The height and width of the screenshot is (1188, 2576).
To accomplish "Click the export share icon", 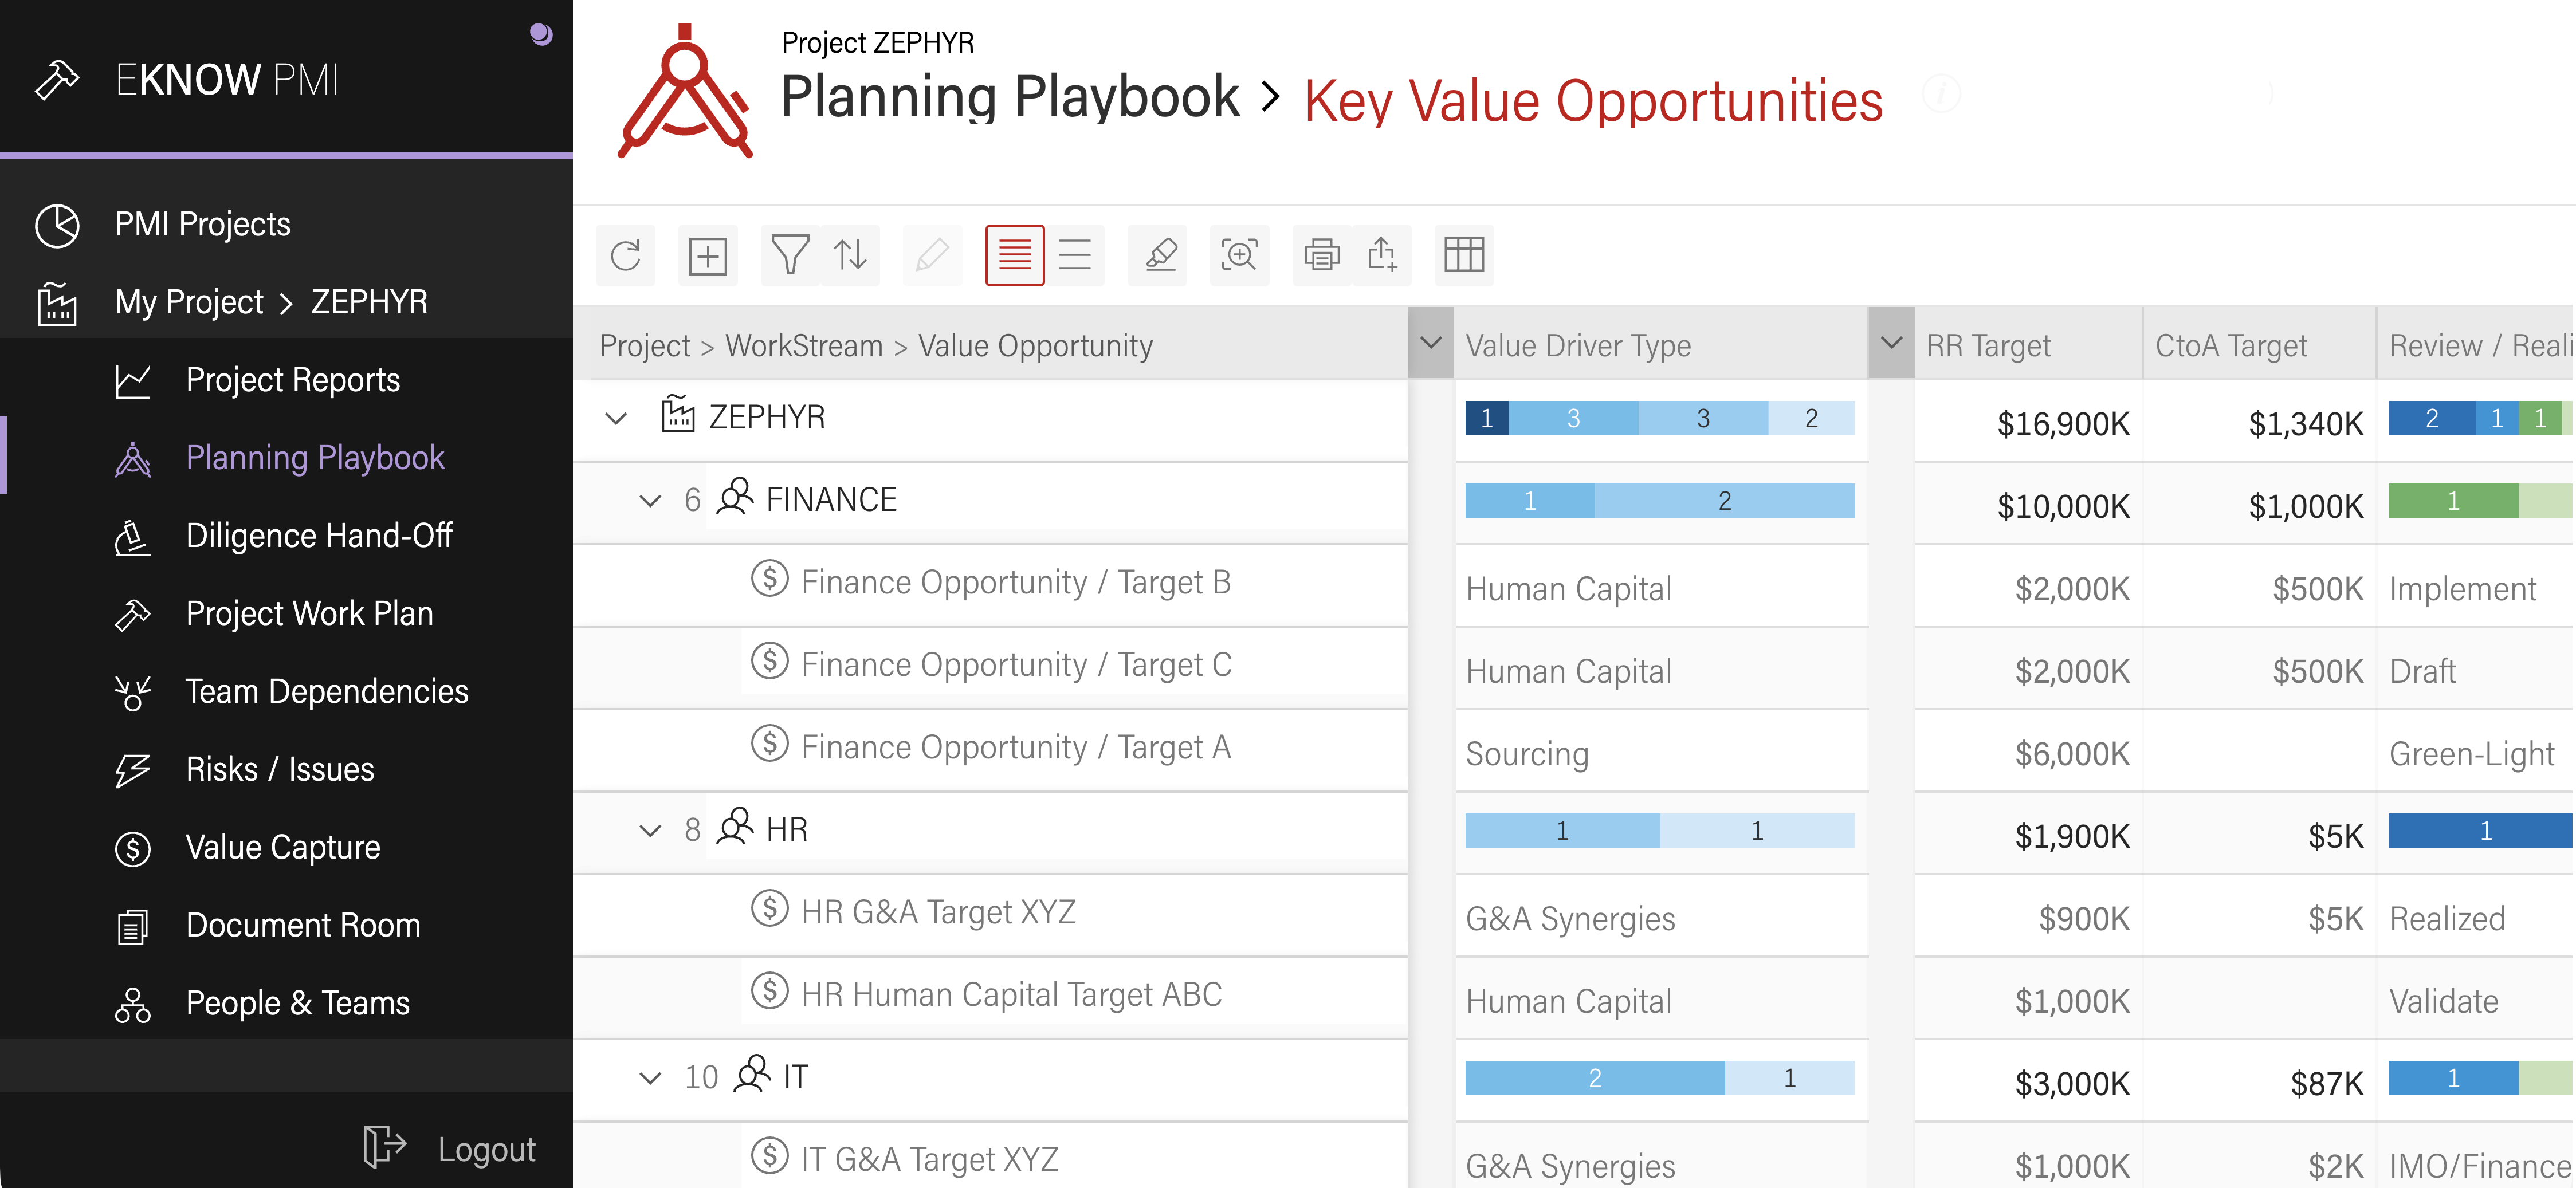I will pos(1382,255).
